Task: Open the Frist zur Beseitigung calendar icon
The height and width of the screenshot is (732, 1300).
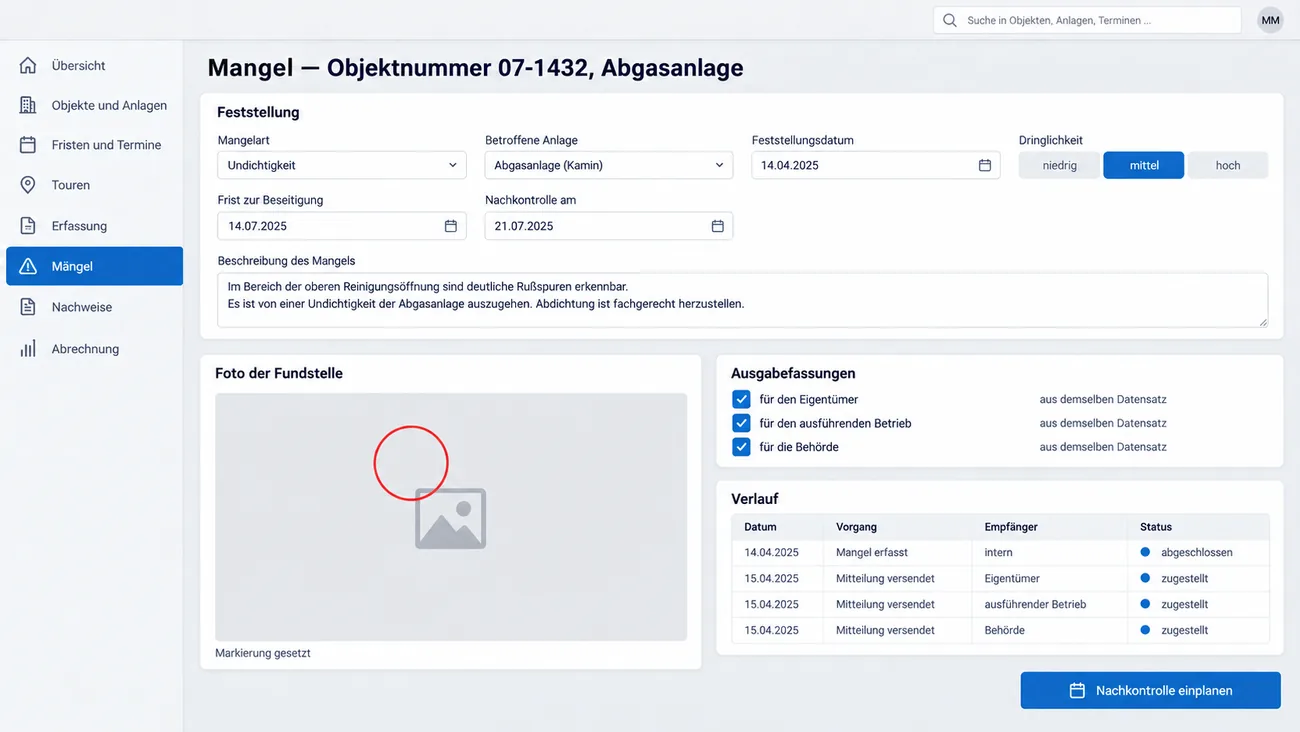Action: pos(451,226)
